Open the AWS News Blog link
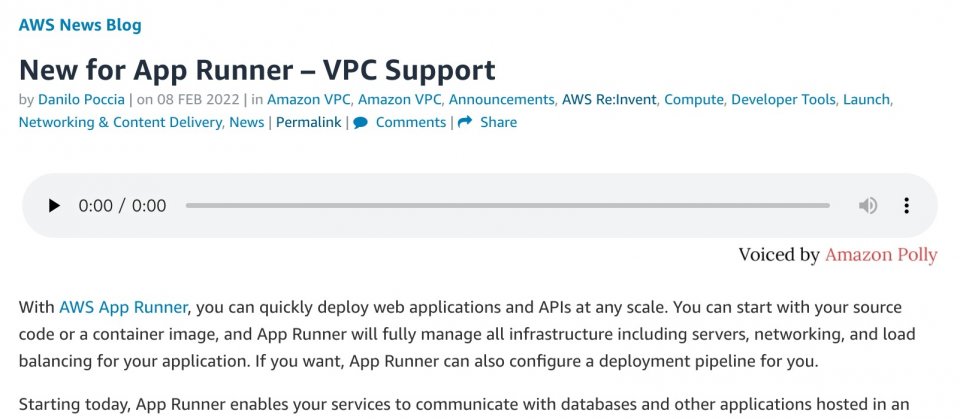 click(80, 25)
